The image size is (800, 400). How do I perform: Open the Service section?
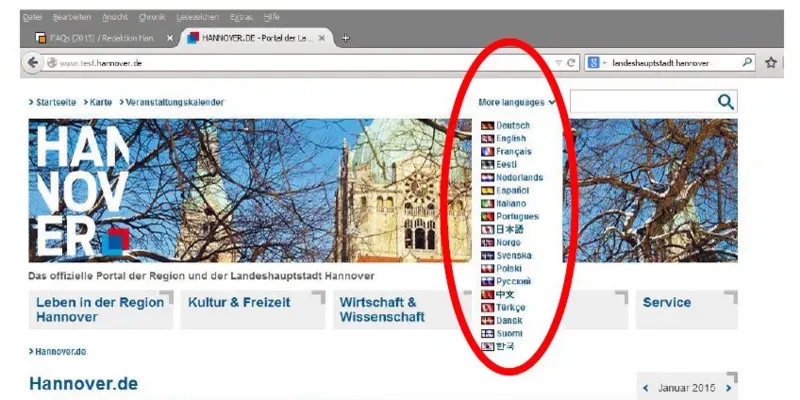(686, 310)
